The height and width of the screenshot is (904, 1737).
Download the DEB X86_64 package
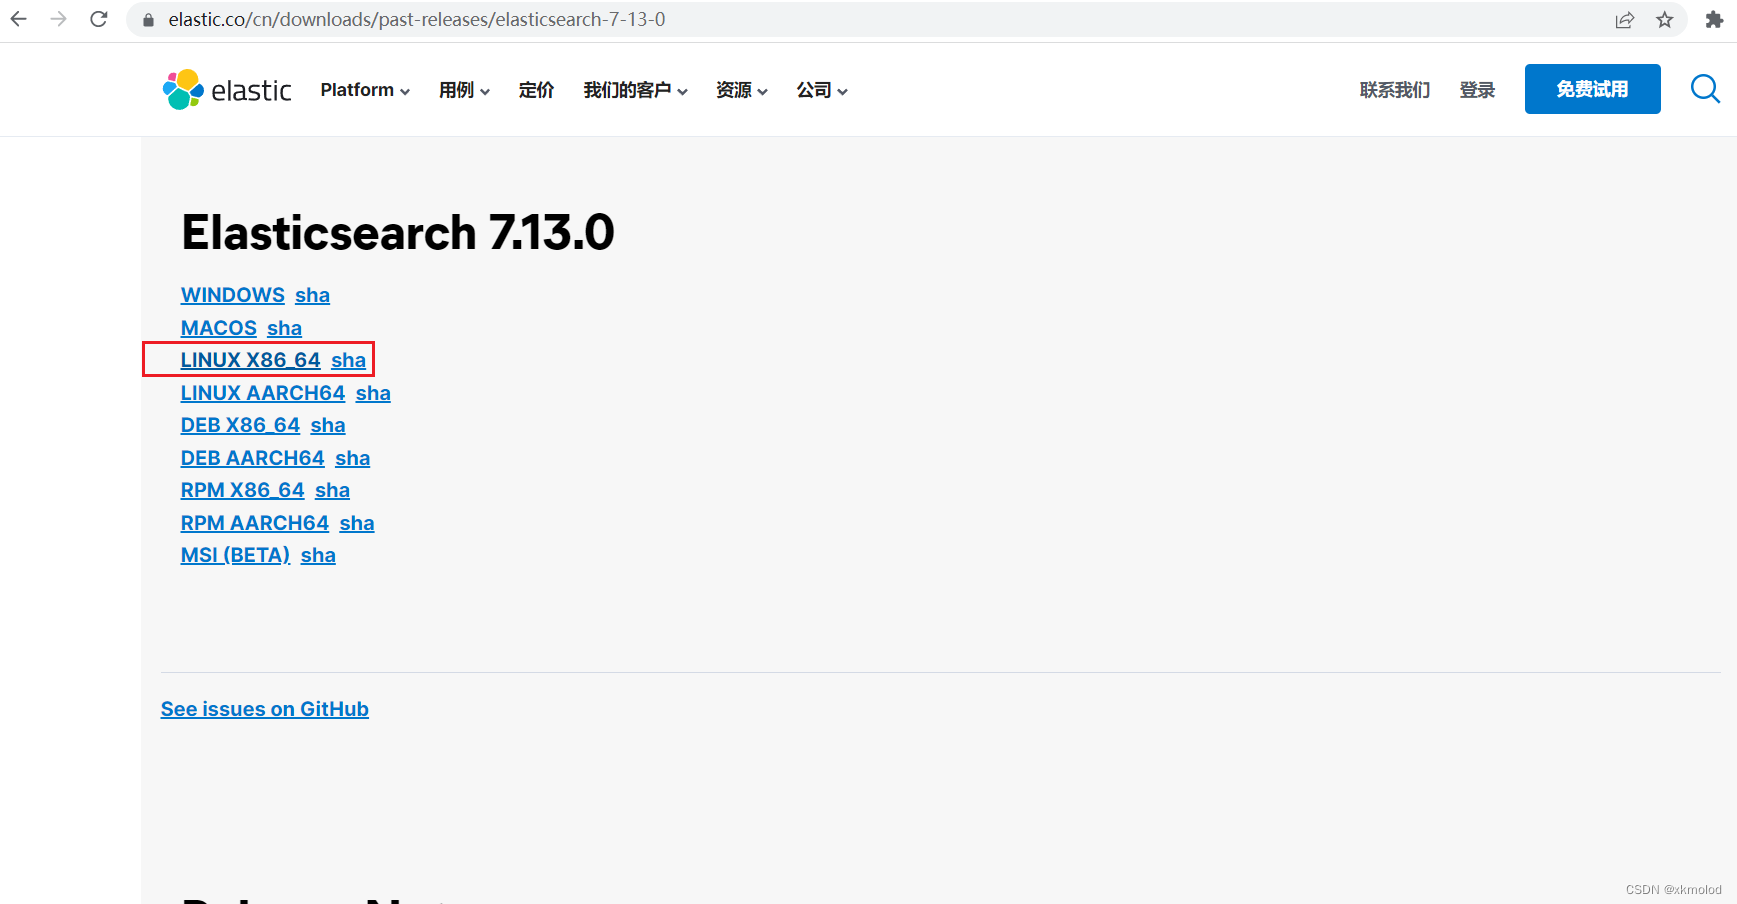[240, 425]
